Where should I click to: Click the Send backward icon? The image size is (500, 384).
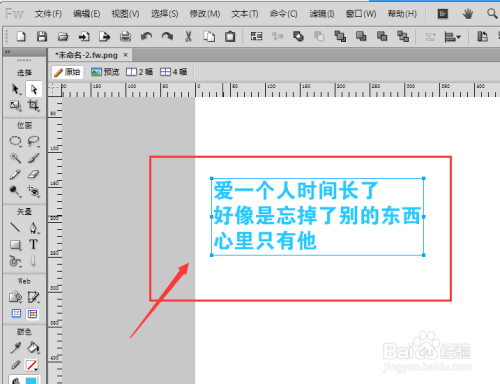point(382,36)
